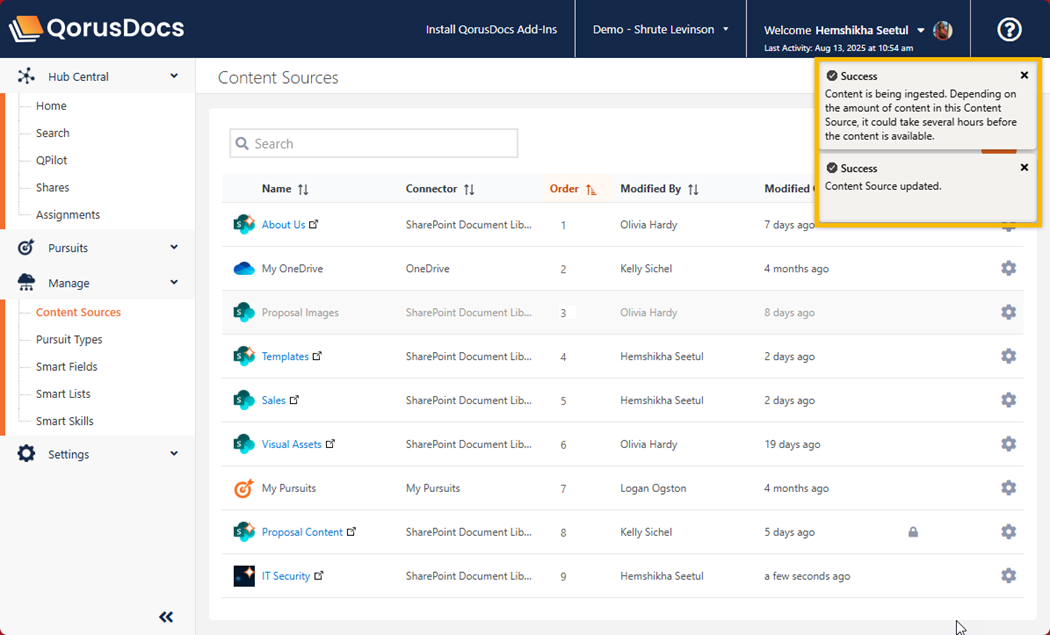Screen dimensions: 1050x635
Task: Open external link icon beside About Us
Action: point(314,225)
